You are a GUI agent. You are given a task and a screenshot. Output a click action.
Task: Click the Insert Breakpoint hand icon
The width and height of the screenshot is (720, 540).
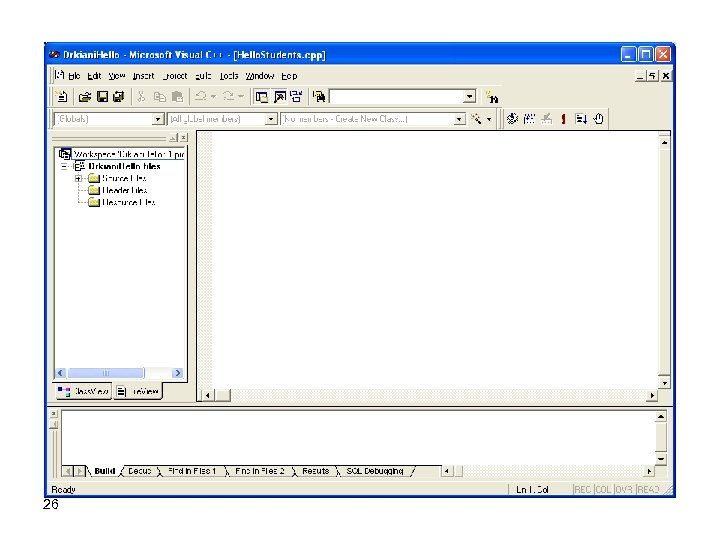(598, 119)
